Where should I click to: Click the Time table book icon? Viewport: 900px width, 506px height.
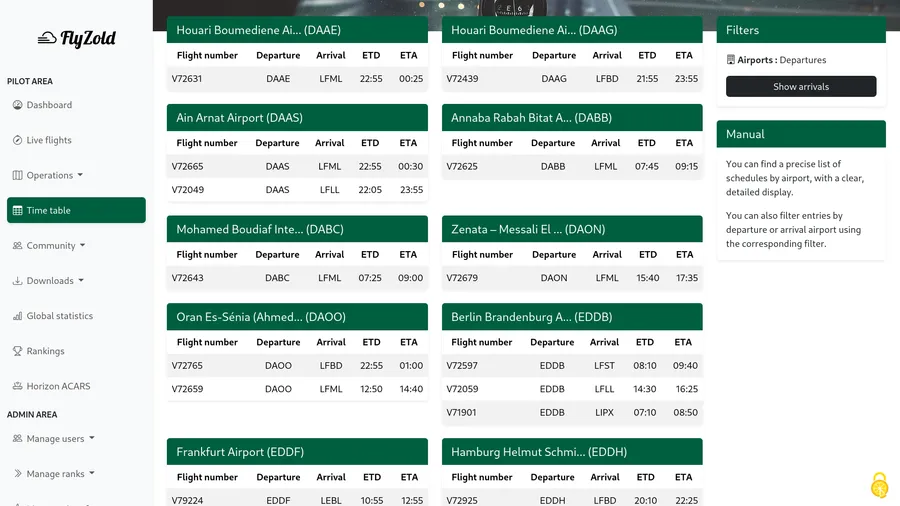18,211
